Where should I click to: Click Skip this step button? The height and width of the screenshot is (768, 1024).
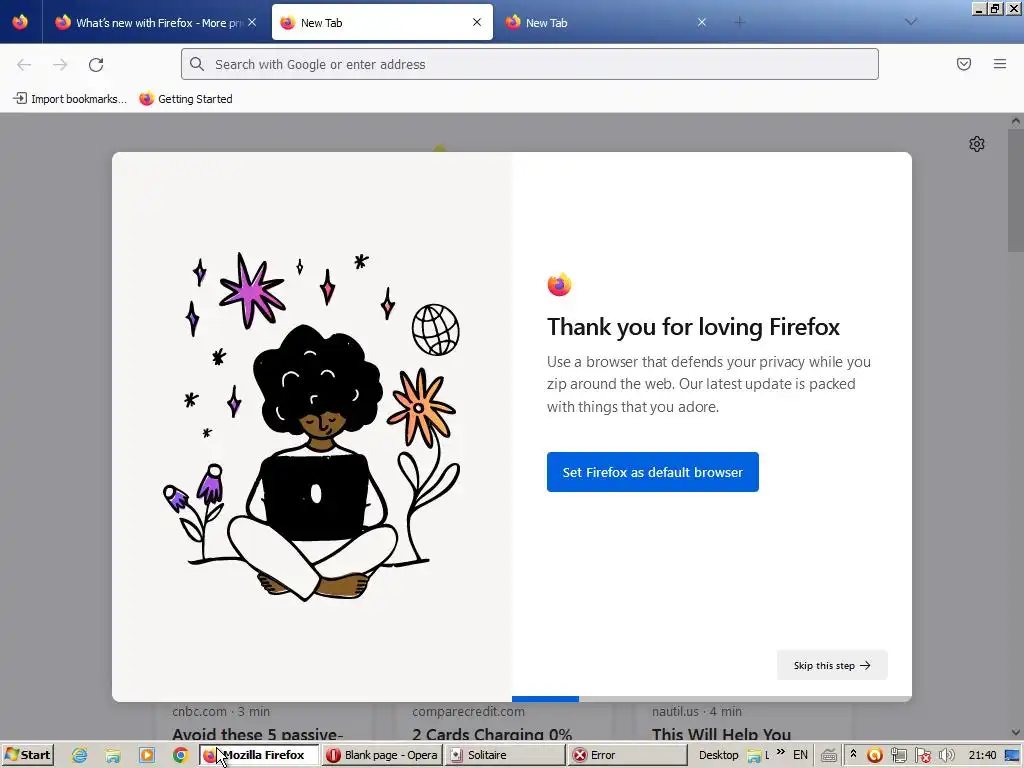click(x=832, y=665)
